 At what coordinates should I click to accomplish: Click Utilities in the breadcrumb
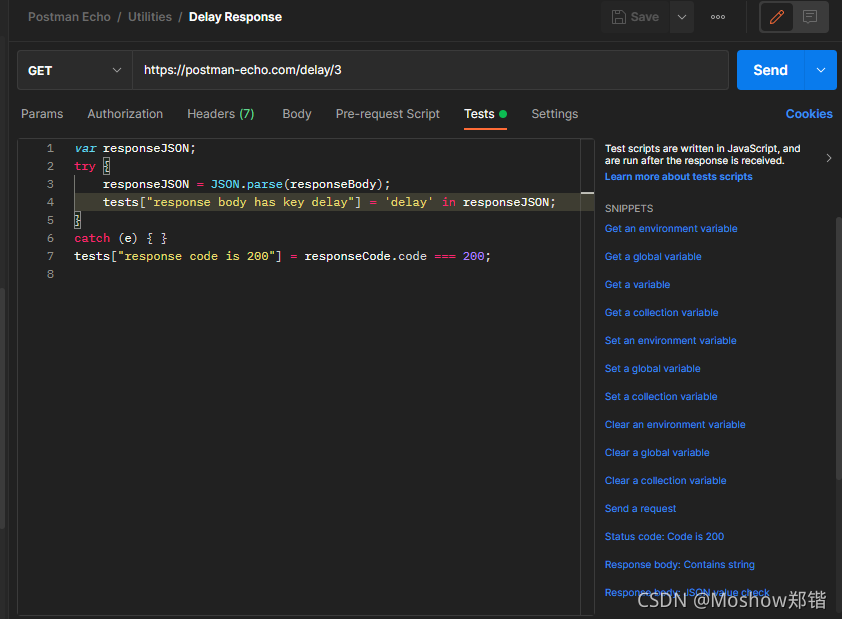[150, 17]
